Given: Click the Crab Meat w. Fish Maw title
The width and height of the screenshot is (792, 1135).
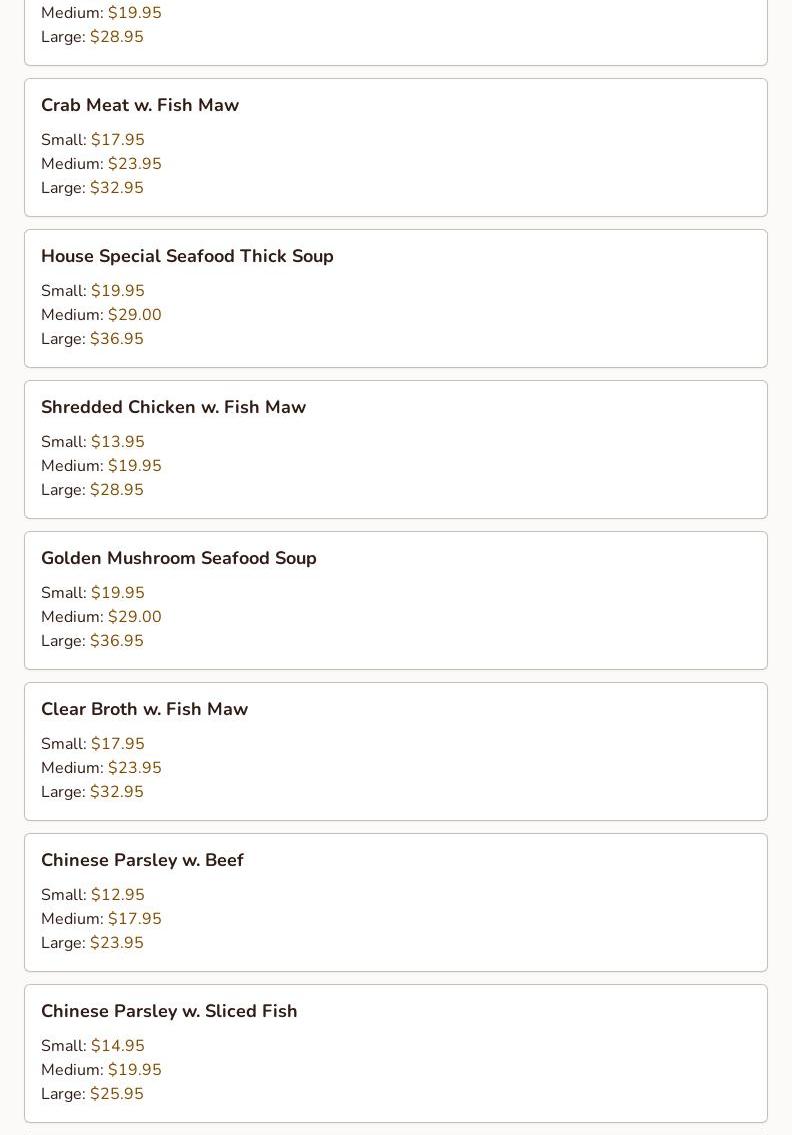Looking at the screenshot, I should pos(140,105).
